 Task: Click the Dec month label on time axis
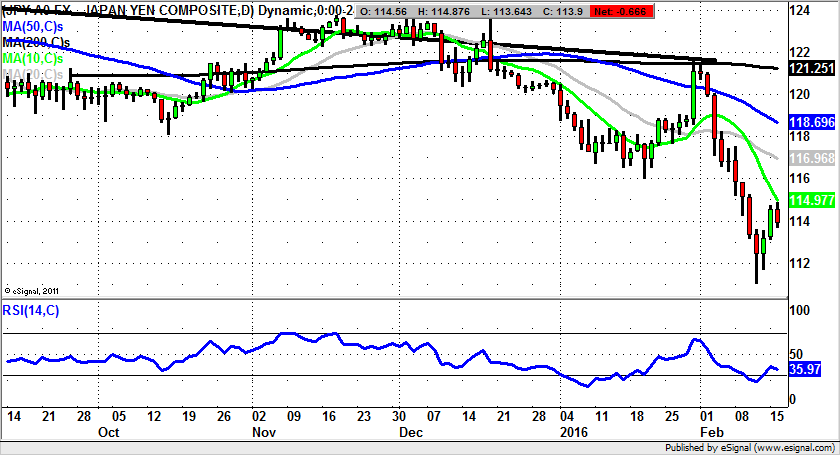coord(412,433)
